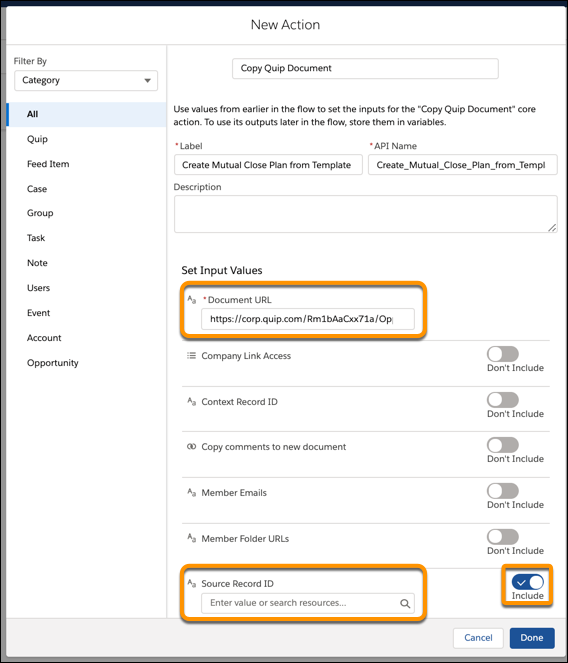
Task: Turn off Source Record ID Include switch
Action: (527, 582)
